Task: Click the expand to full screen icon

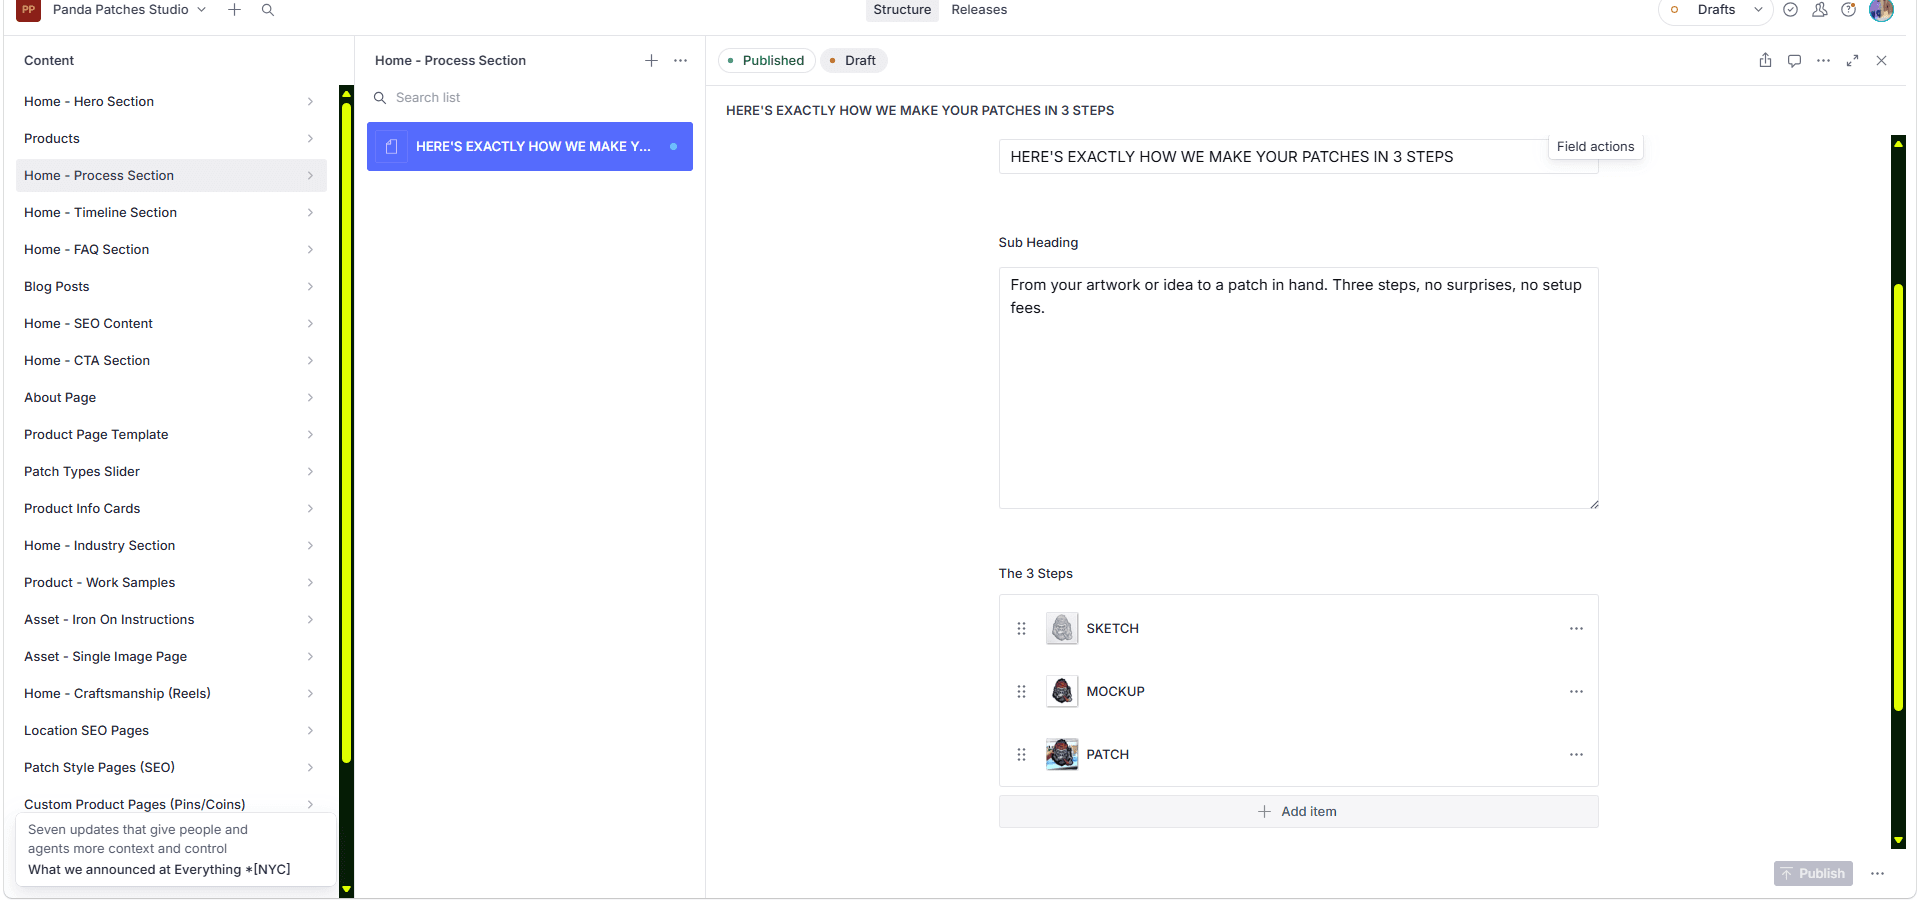Action: click(1853, 60)
